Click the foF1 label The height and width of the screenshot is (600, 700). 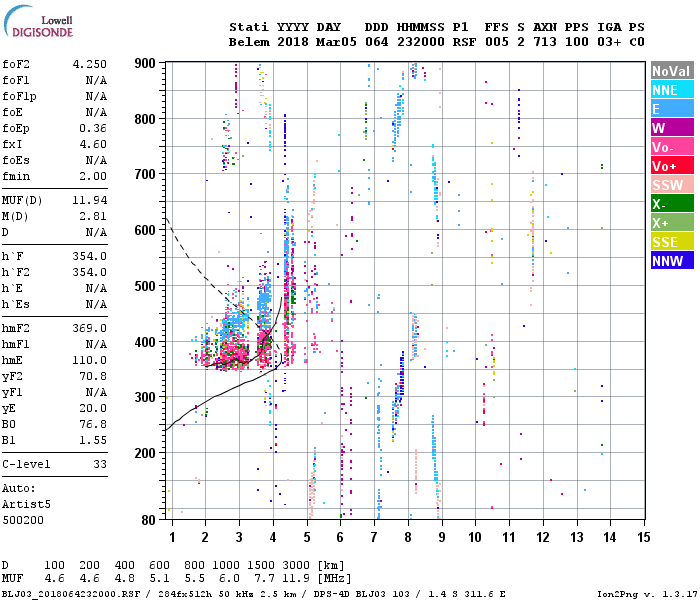16,80
